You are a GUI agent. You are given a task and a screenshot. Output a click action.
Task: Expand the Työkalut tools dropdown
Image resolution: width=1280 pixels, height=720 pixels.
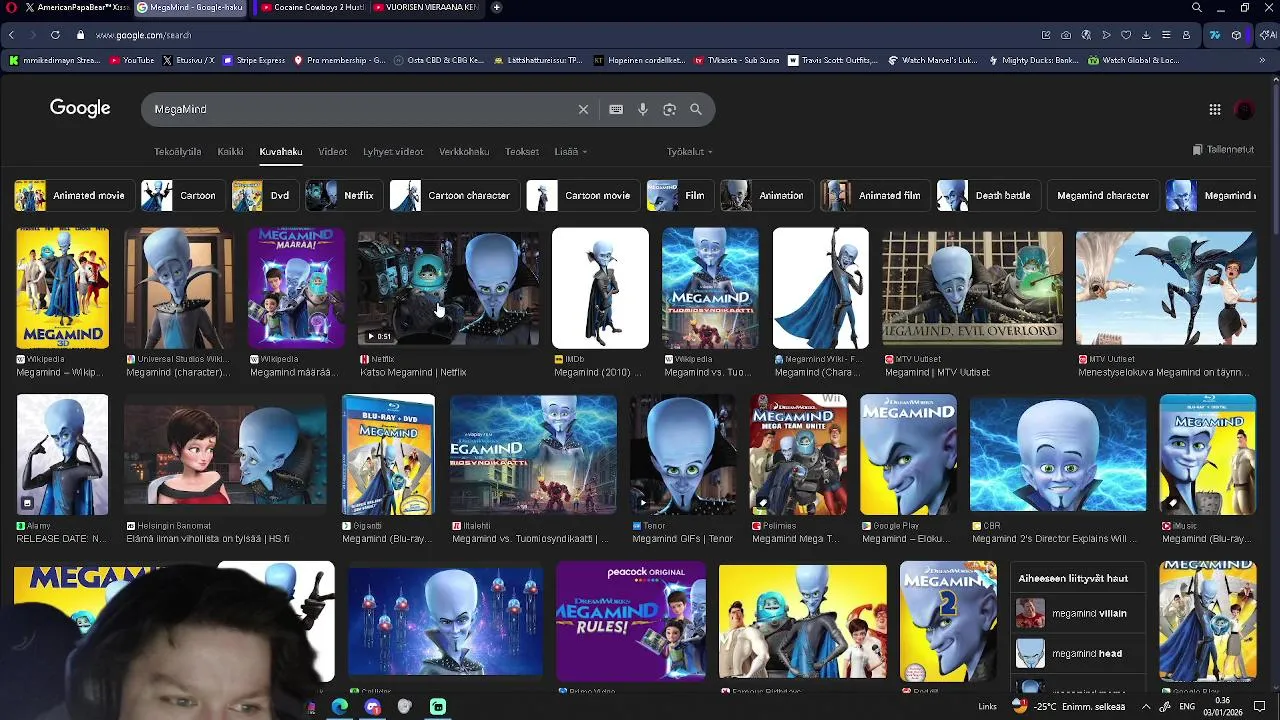[x=690, y=152]
